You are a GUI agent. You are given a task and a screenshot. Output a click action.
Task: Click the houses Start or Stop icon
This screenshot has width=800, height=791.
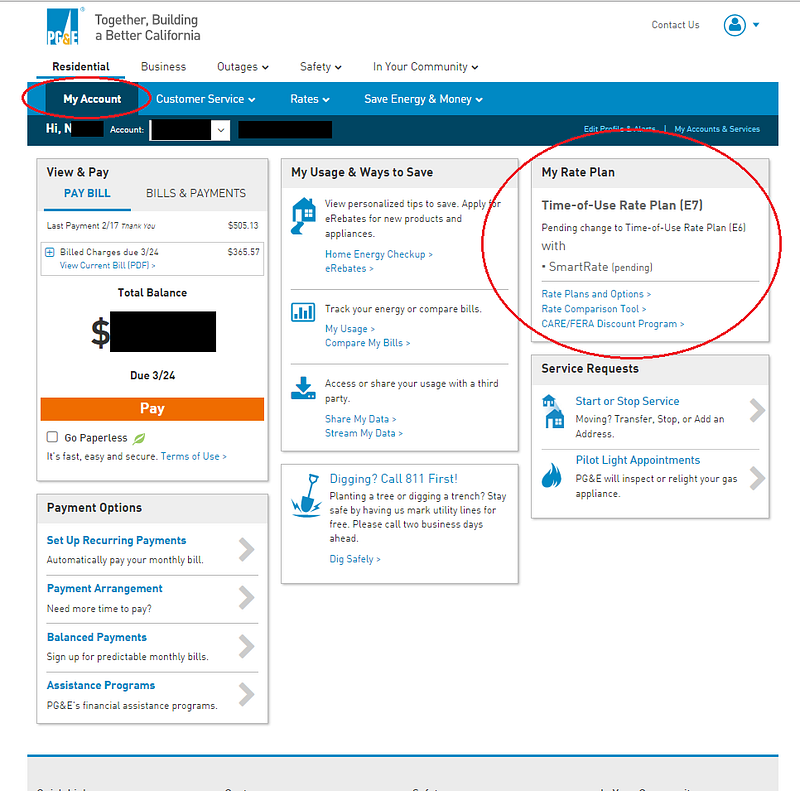(x=553, y=411)
